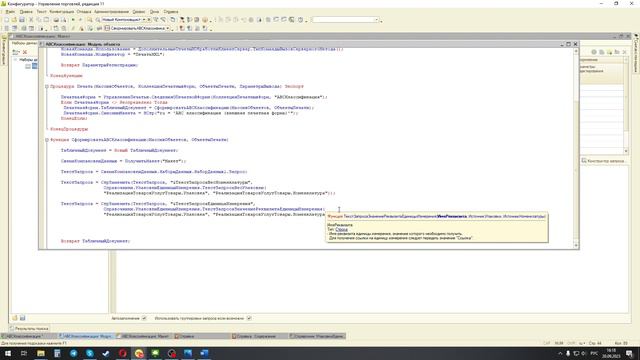
Task: Open the Справка menu
Action: point(171,12)
